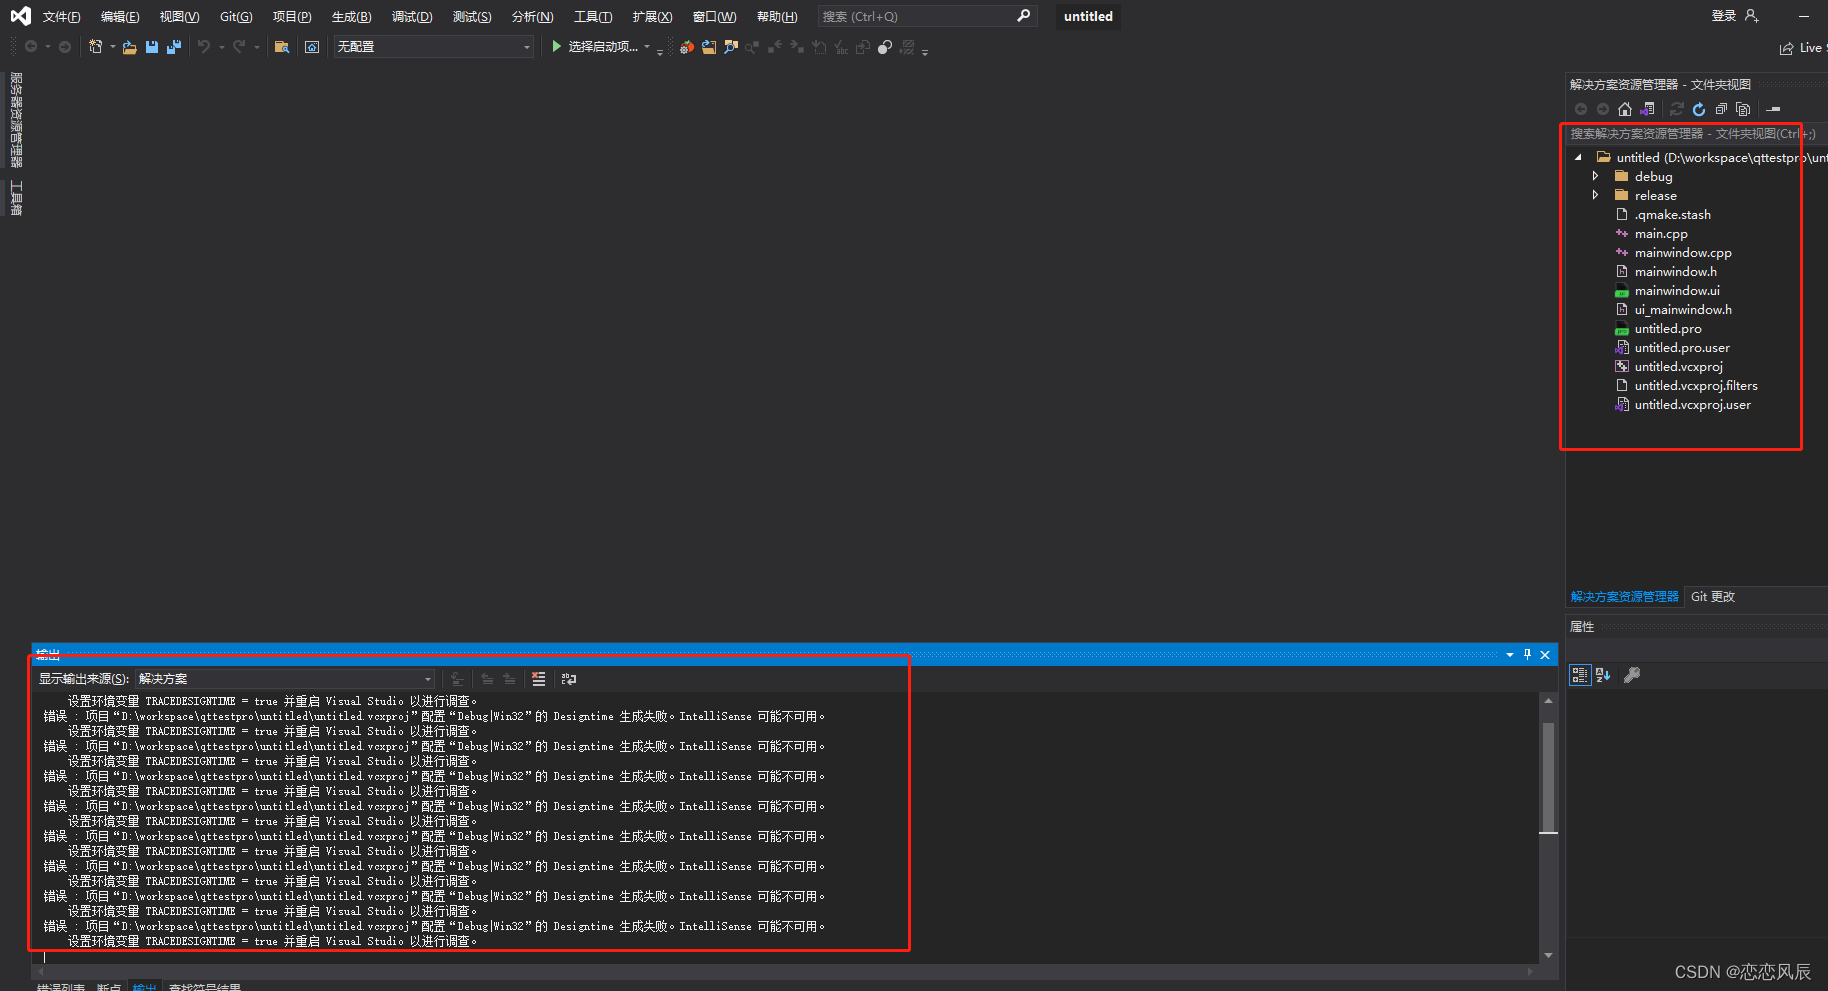Viewport: 1828px width, 991px height.
Task: Click the magnifier icon in search box
Action: (x=1023, y=16)
